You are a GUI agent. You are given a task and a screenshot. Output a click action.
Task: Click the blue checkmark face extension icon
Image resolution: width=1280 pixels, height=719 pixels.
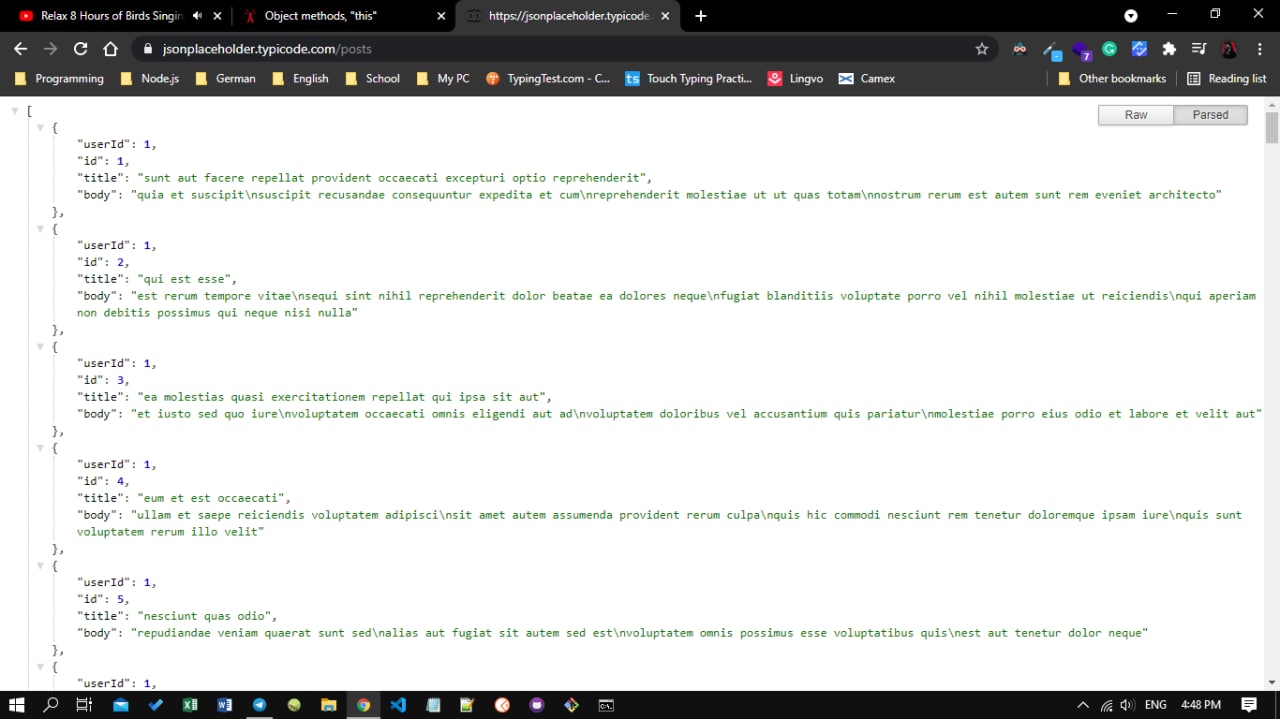1139,48
